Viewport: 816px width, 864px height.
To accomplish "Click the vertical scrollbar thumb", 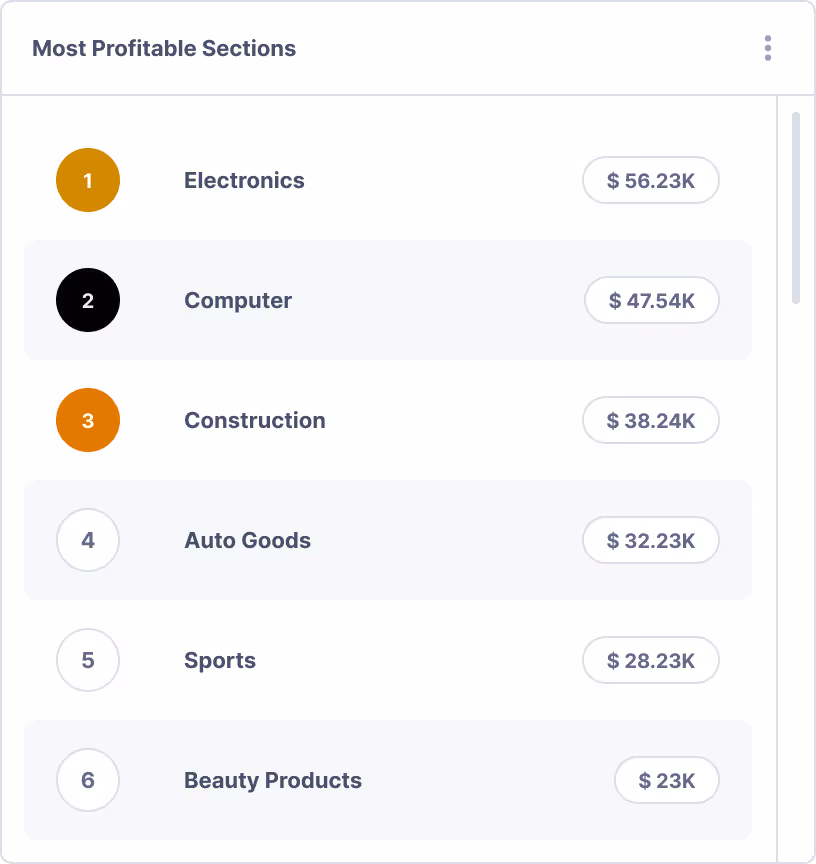I will click(796, 208).
